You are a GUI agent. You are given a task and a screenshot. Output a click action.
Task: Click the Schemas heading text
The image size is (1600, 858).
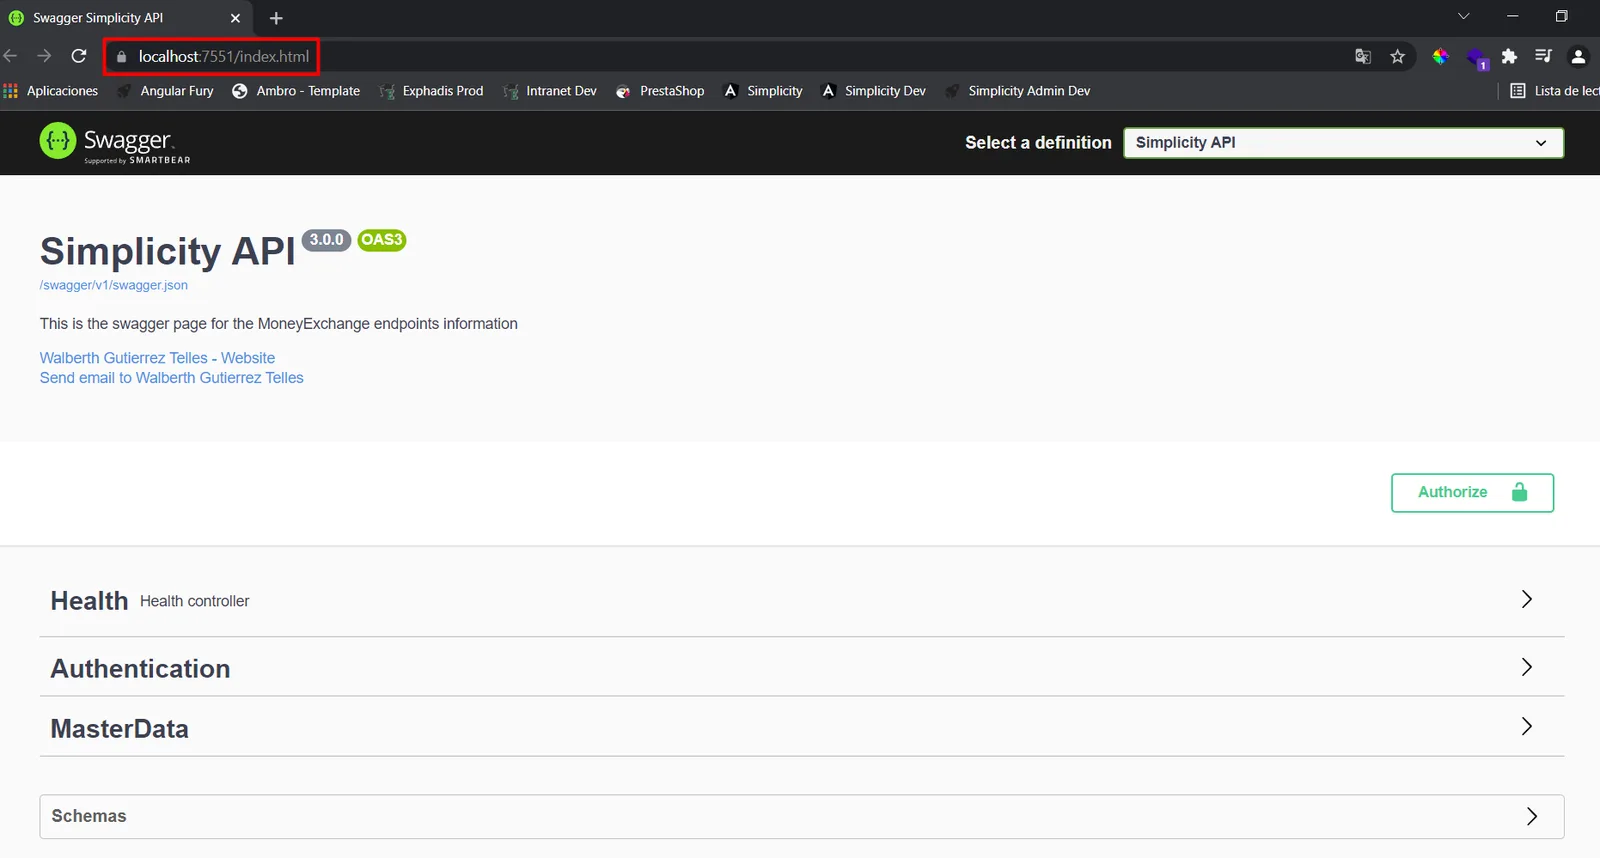89,816
